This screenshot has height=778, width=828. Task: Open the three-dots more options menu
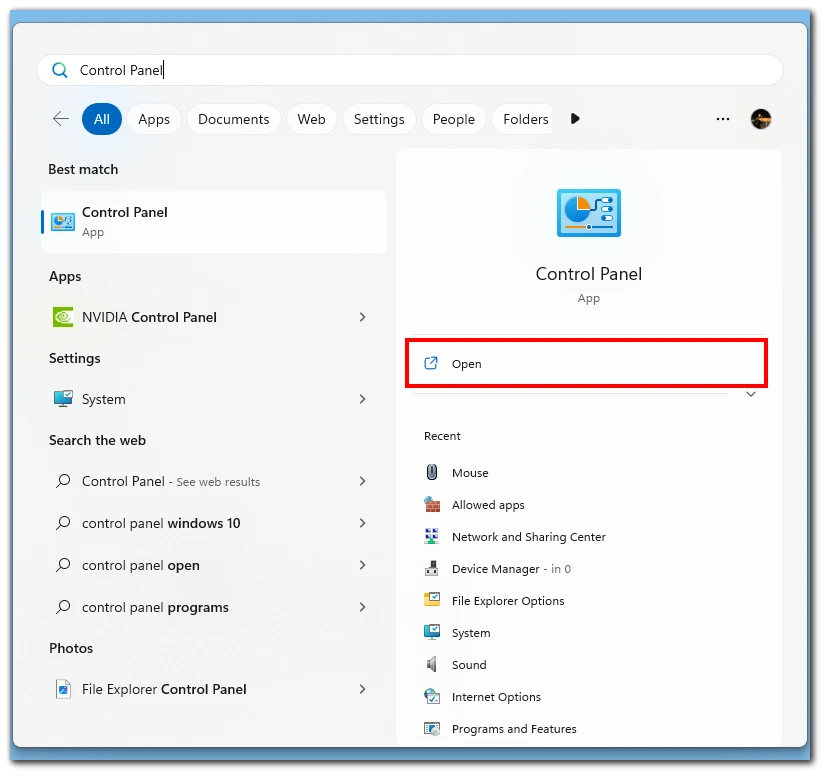(723, 119)
